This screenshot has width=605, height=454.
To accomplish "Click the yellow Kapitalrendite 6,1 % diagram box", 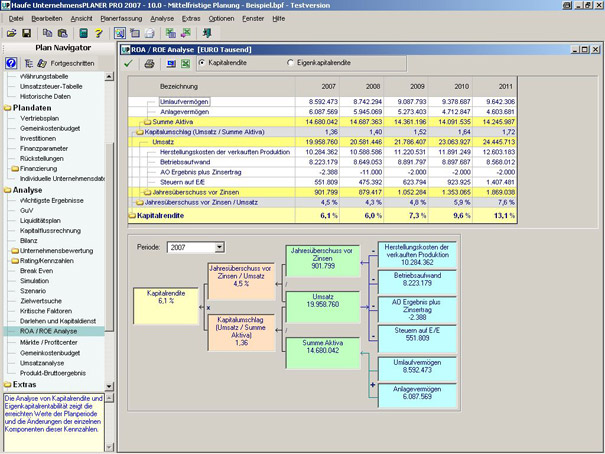I will [166, 306].
